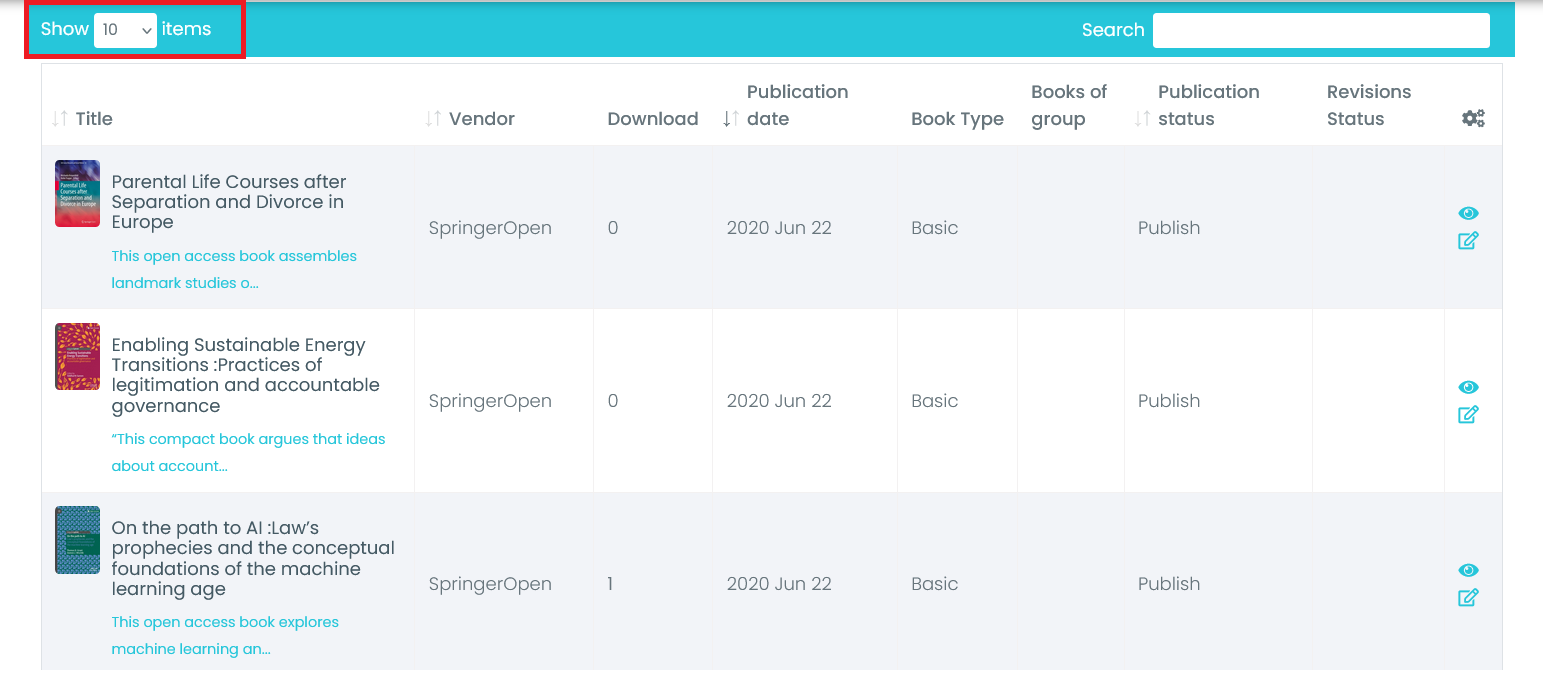Click On the path to AI cover thumbnail

click(77, 540)
